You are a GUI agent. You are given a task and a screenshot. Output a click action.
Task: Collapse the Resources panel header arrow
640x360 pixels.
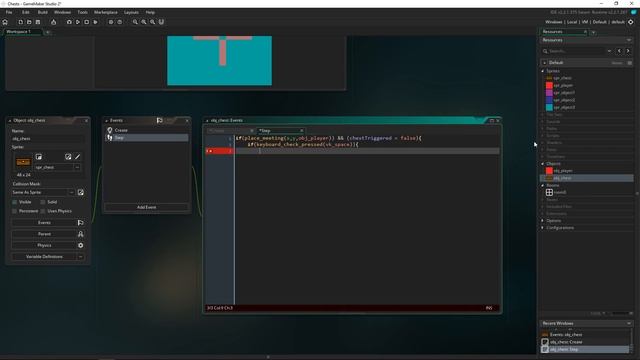tap(629, 40)
